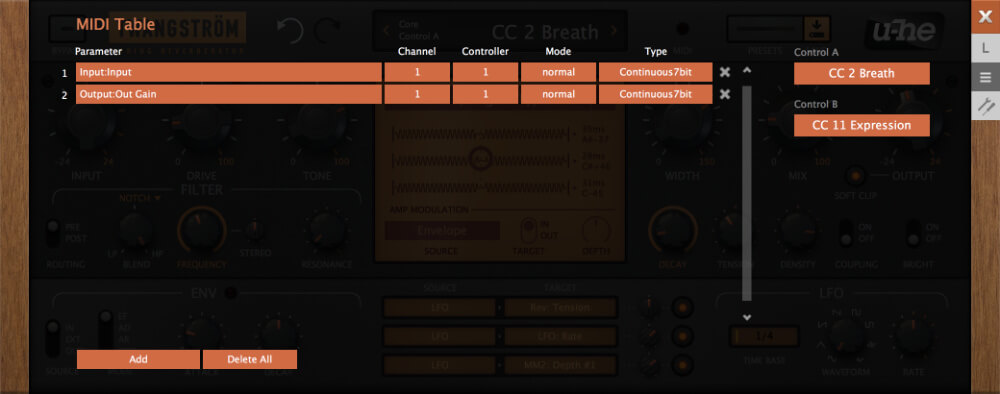Screen dimensions: 1000x394
Task: Change Controller number for Output:Out Gain row
Action: (x=485, y=94)
